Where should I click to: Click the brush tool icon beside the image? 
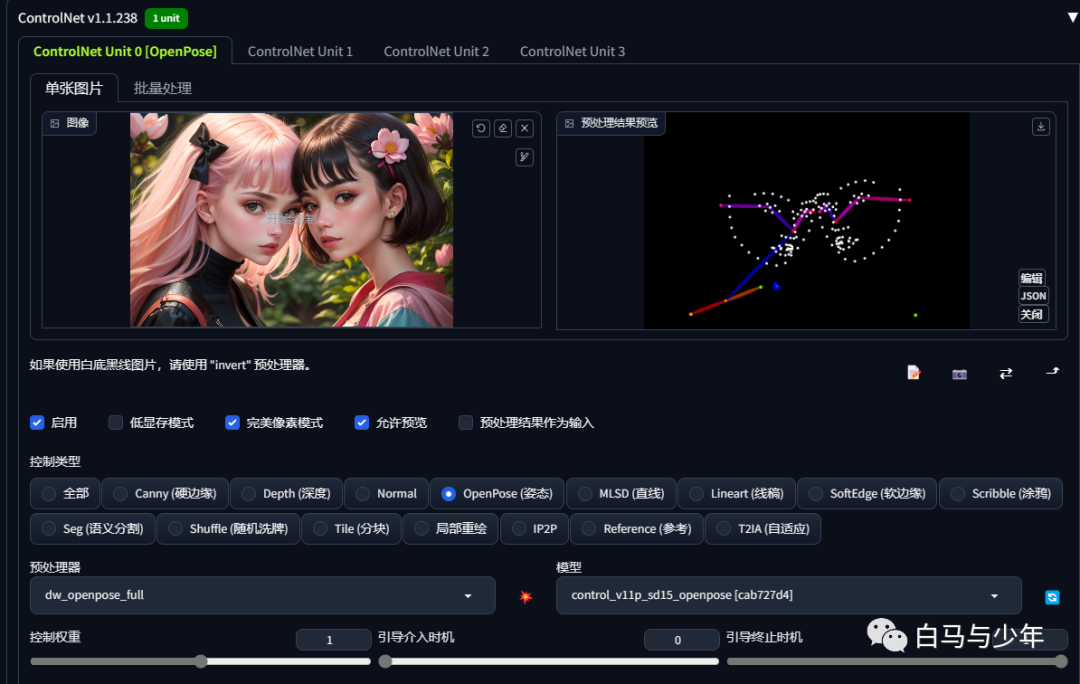(525, 157)
